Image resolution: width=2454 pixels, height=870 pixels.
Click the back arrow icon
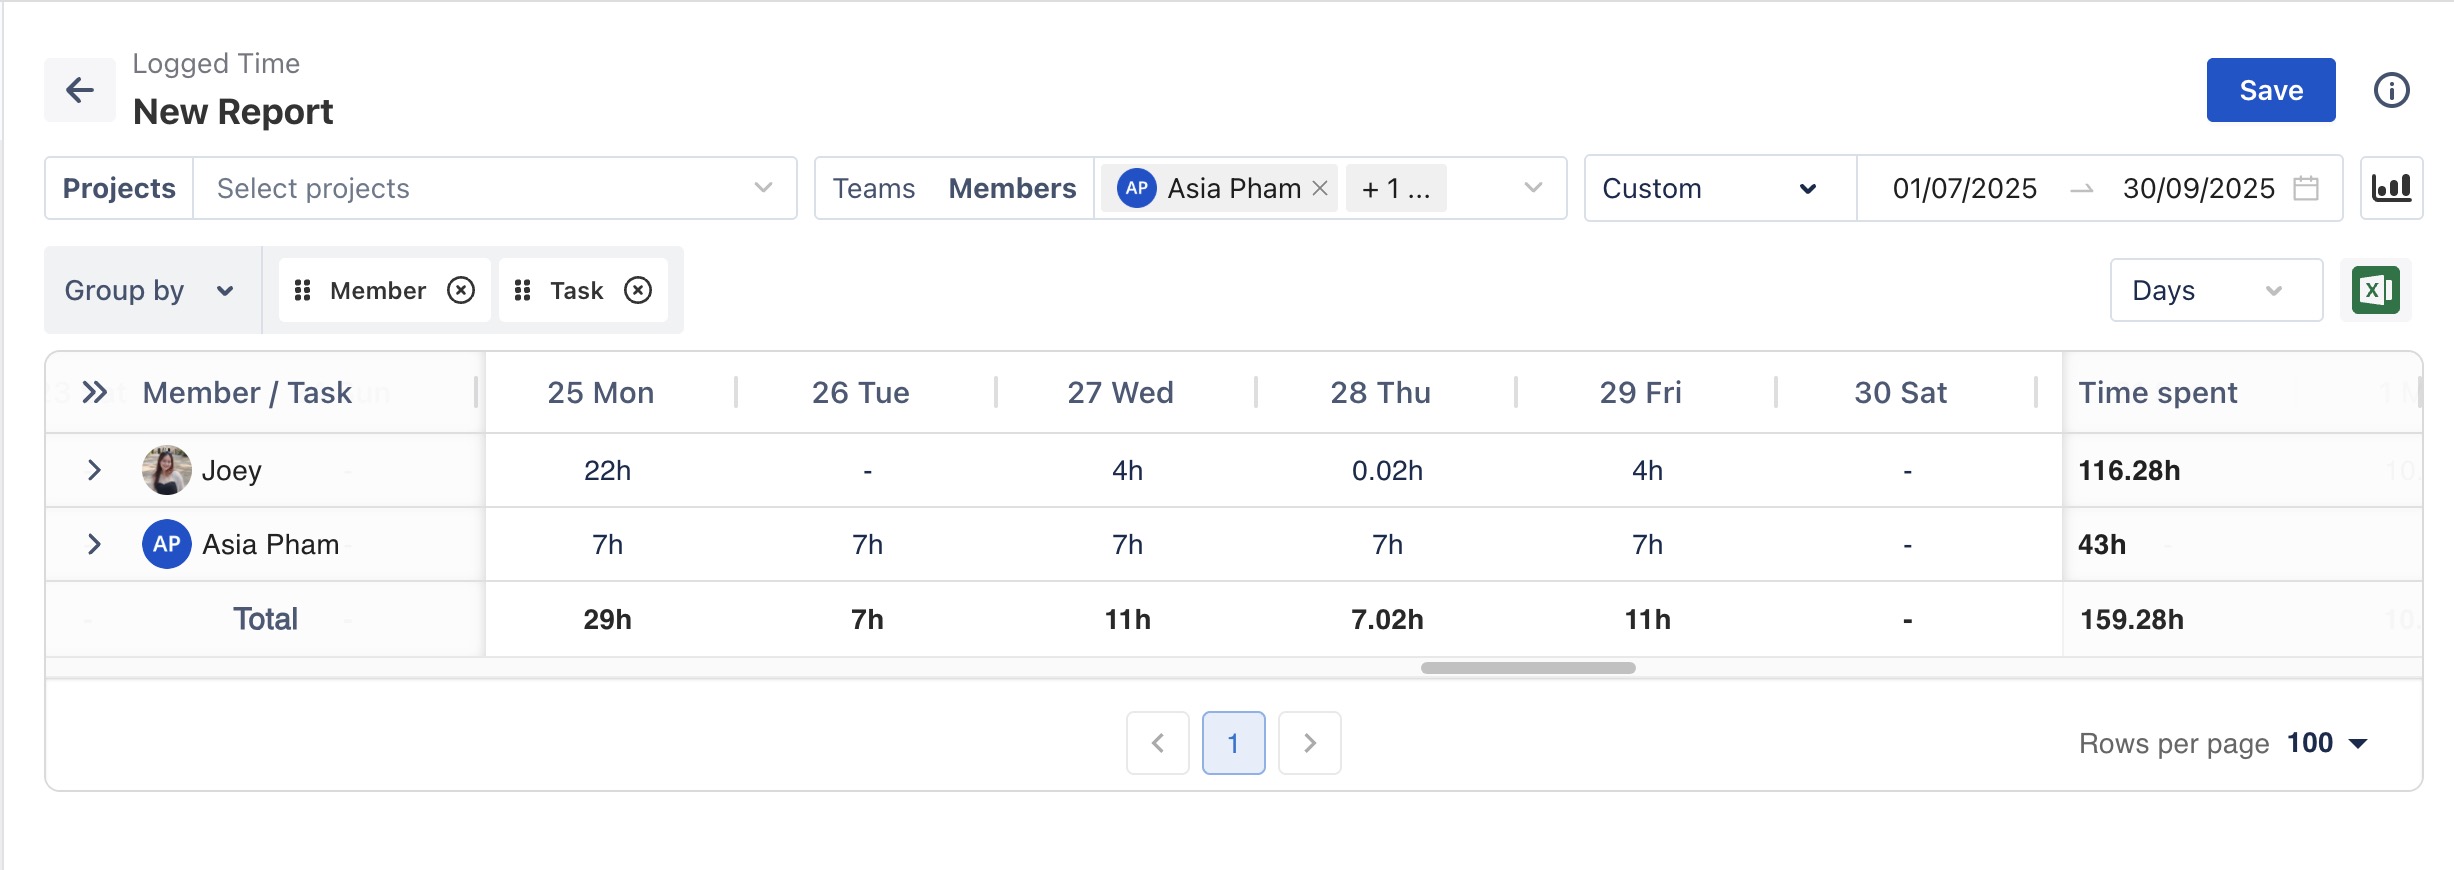click(80, 90)
